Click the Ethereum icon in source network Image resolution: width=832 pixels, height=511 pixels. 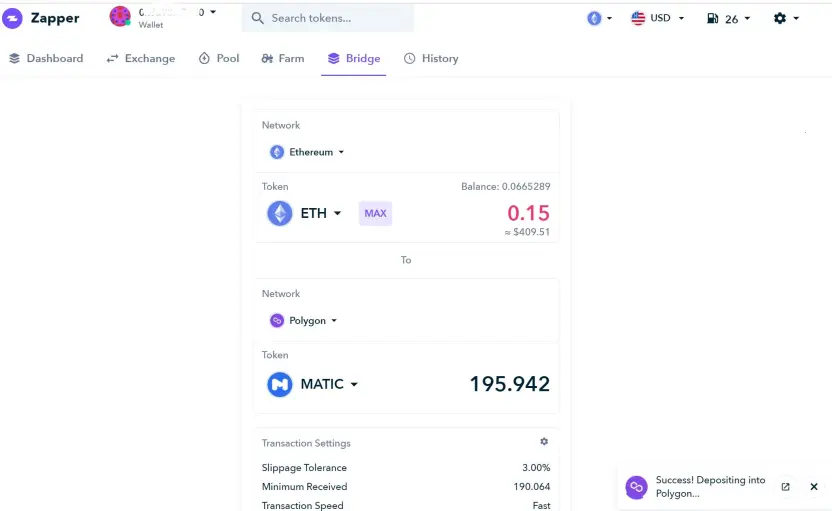[x=276, y=152]
